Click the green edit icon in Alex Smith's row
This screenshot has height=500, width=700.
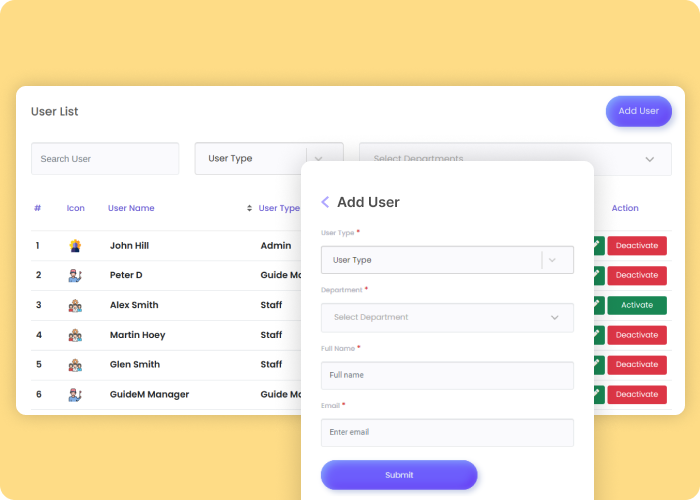tap(598, 305)
